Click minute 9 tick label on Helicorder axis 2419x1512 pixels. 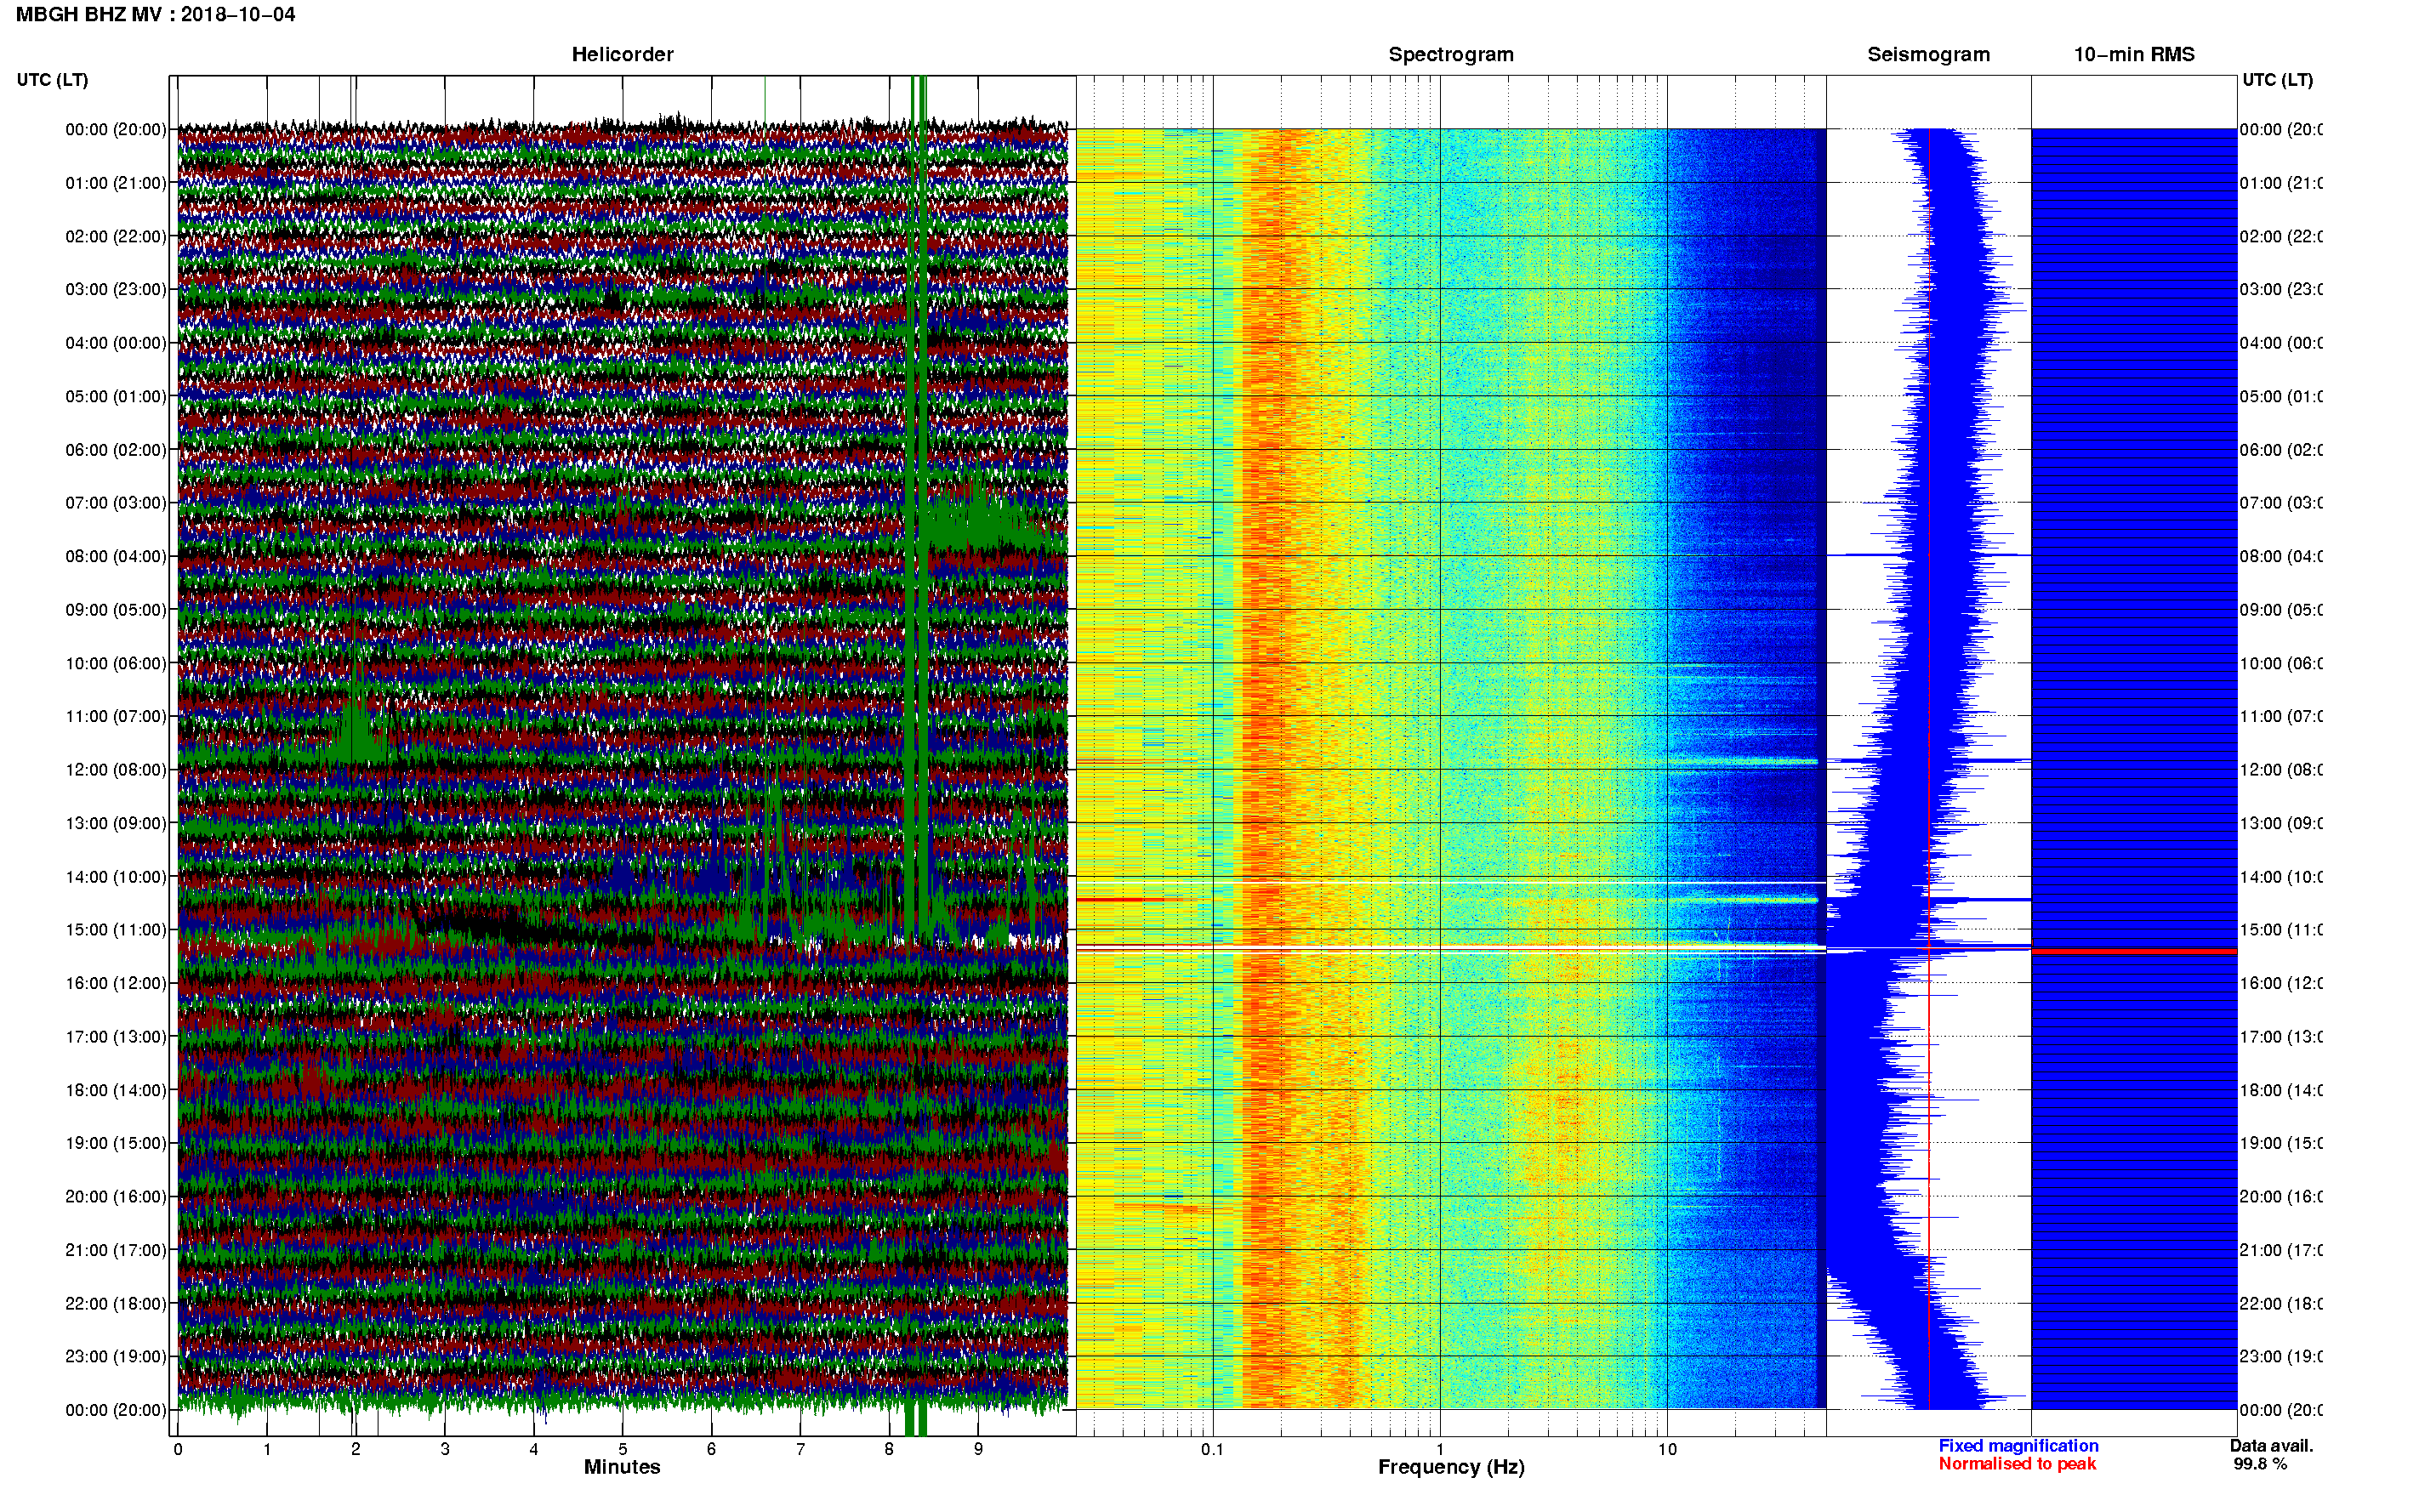click(x=978, y=1449)
